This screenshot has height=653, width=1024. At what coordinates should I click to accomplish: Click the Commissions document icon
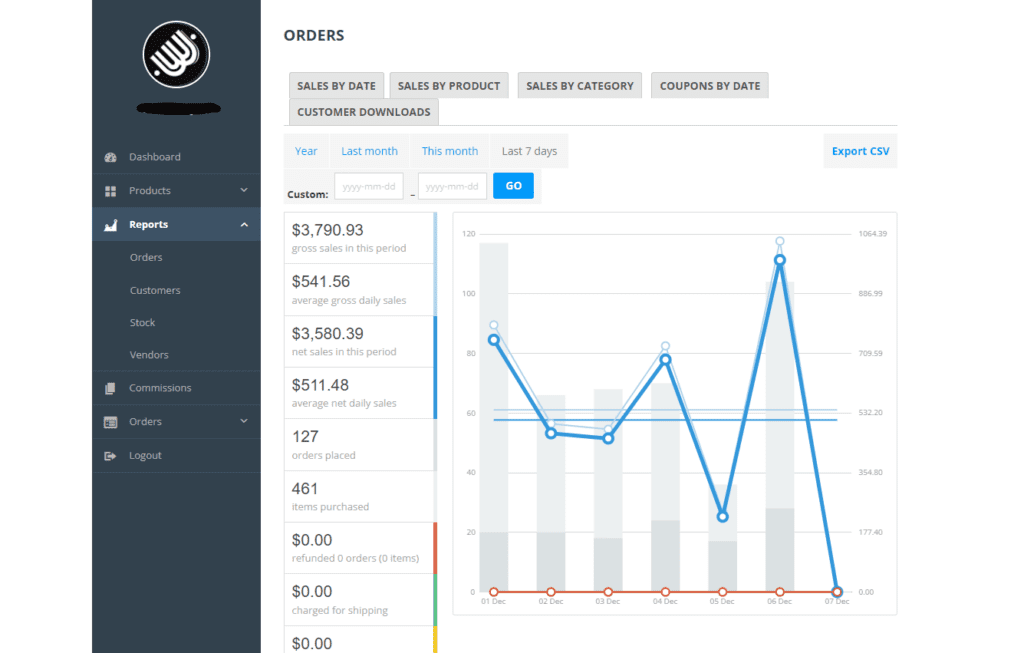tap(110, 388)
